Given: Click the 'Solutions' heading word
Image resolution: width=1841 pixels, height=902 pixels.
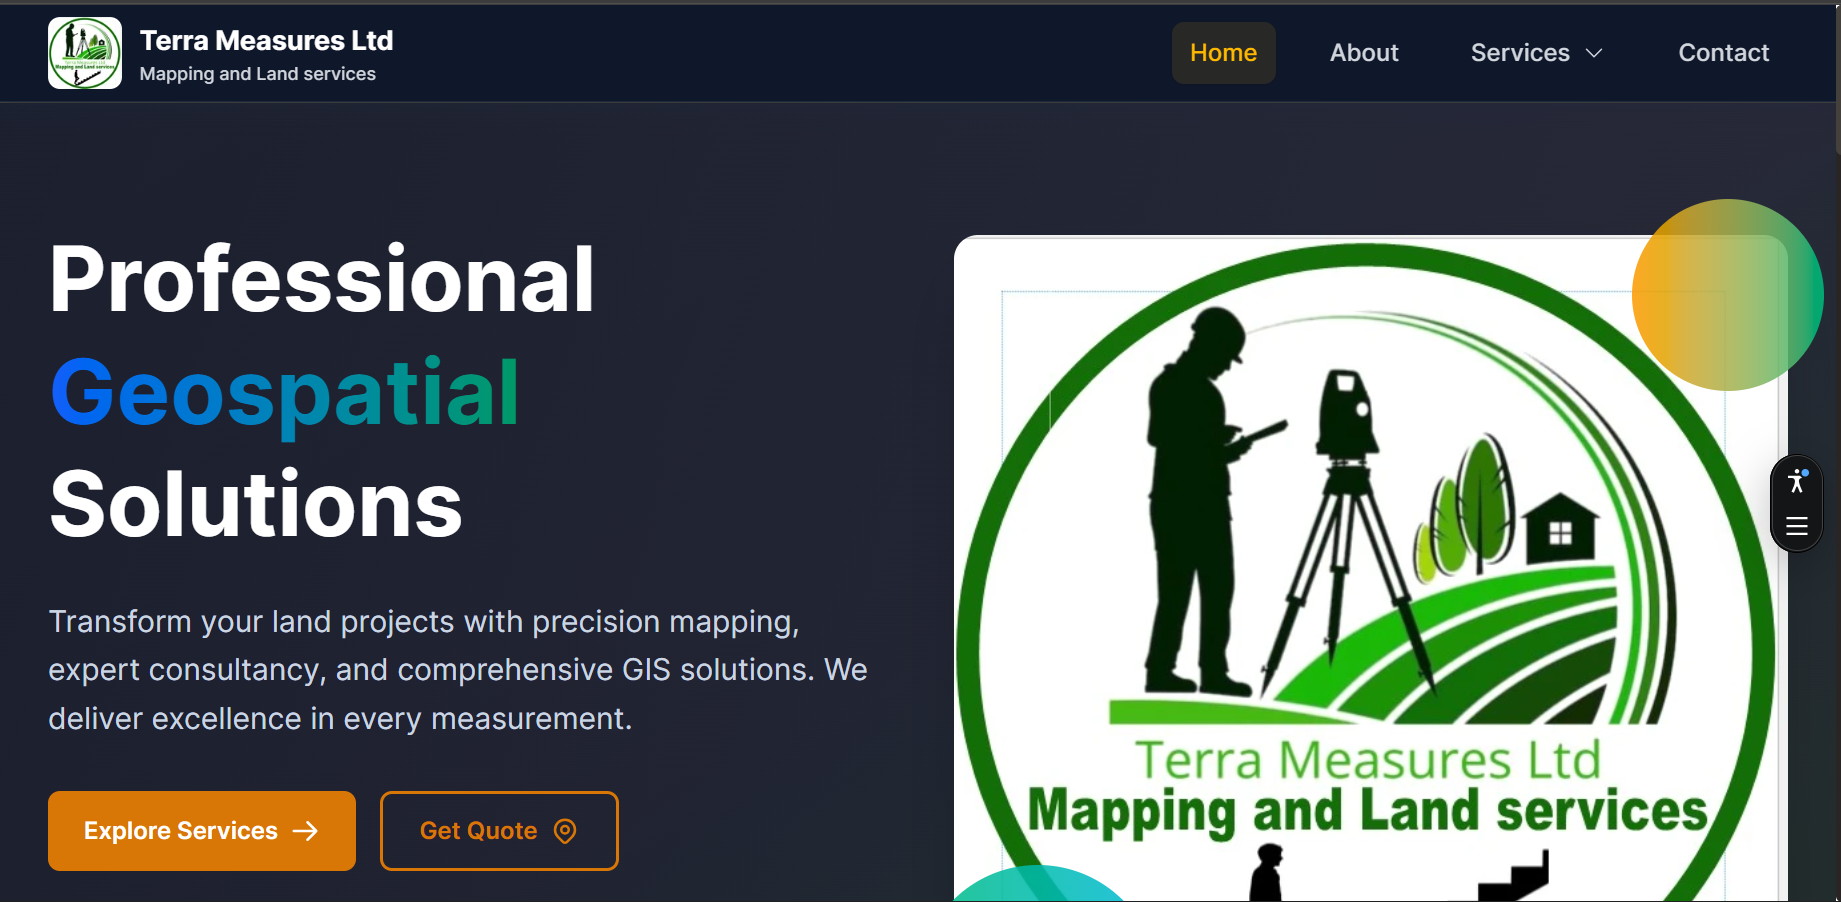Looking at the screenshot, I should [256, 505].
